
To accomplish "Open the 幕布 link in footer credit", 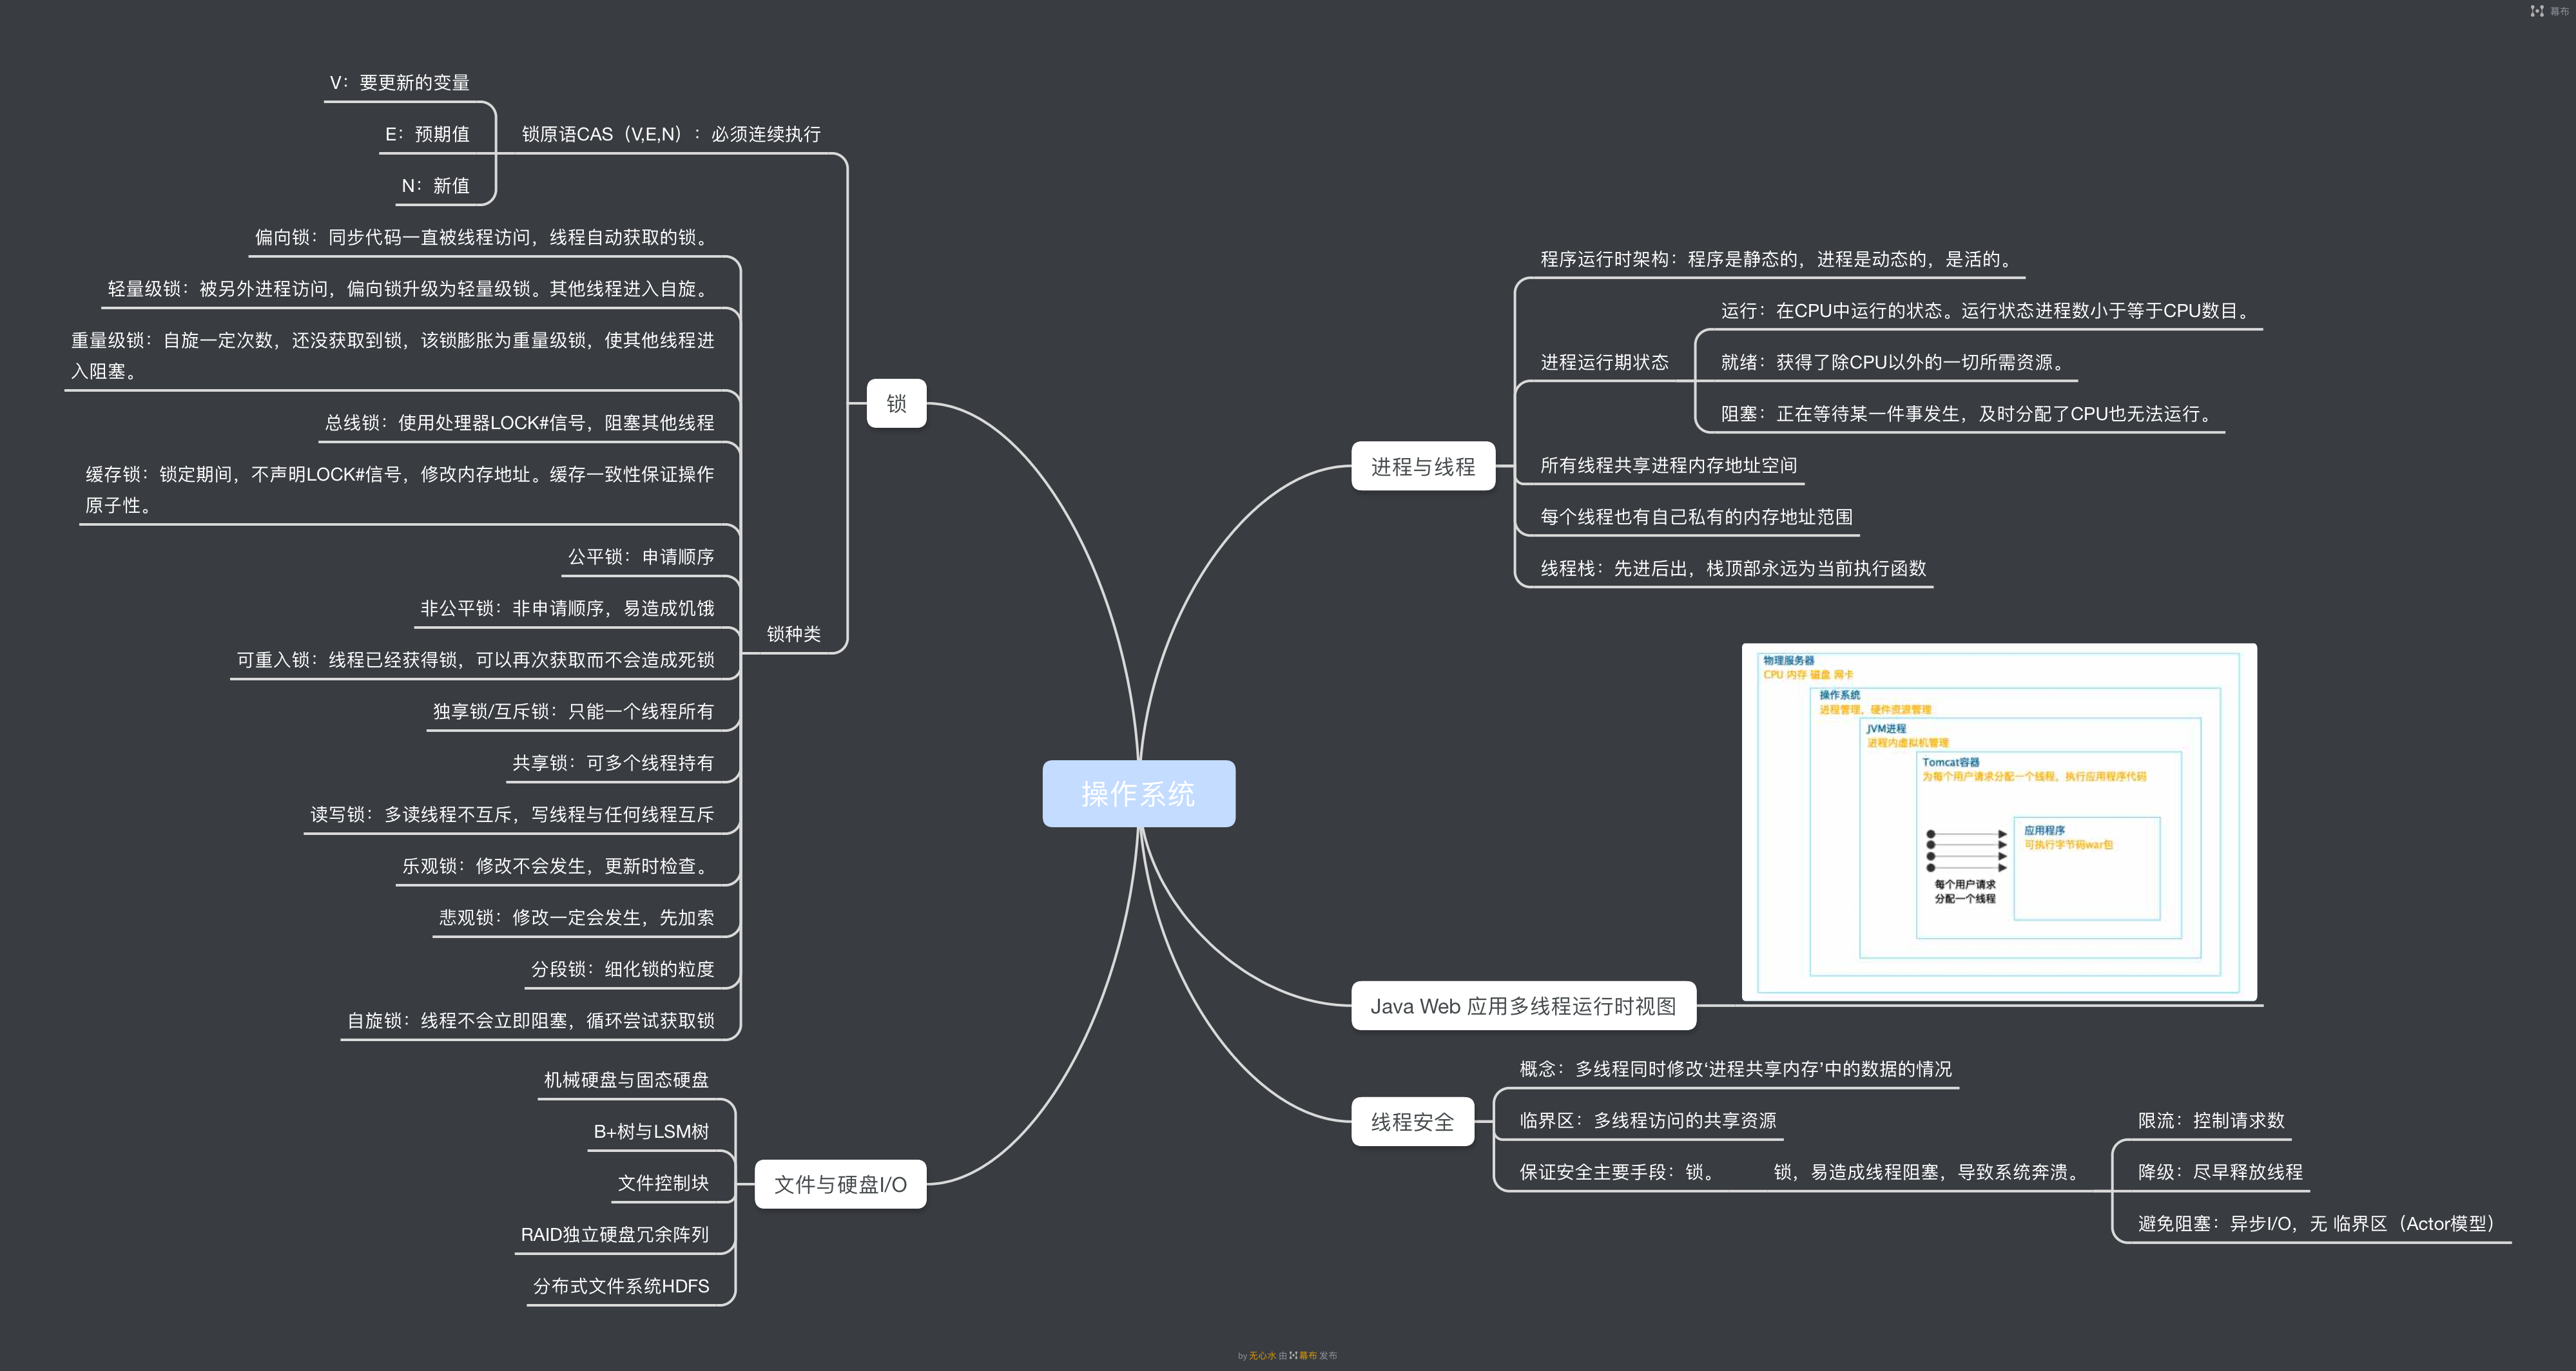I will (1303, 1356).
